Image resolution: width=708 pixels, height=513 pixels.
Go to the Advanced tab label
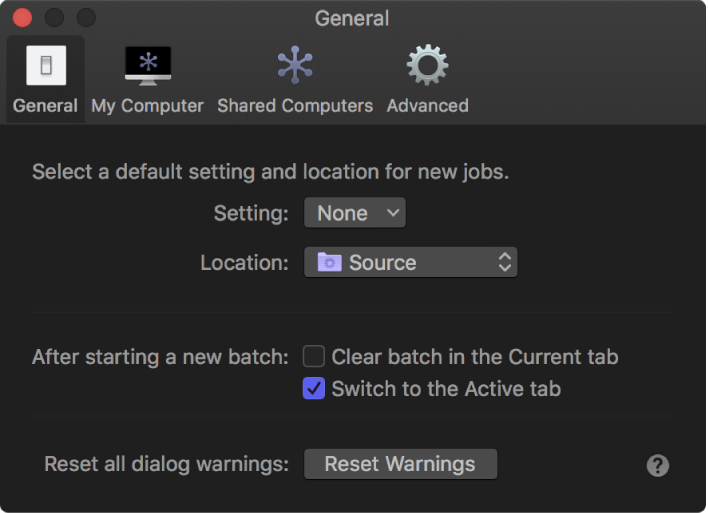[x=427, y=105]
